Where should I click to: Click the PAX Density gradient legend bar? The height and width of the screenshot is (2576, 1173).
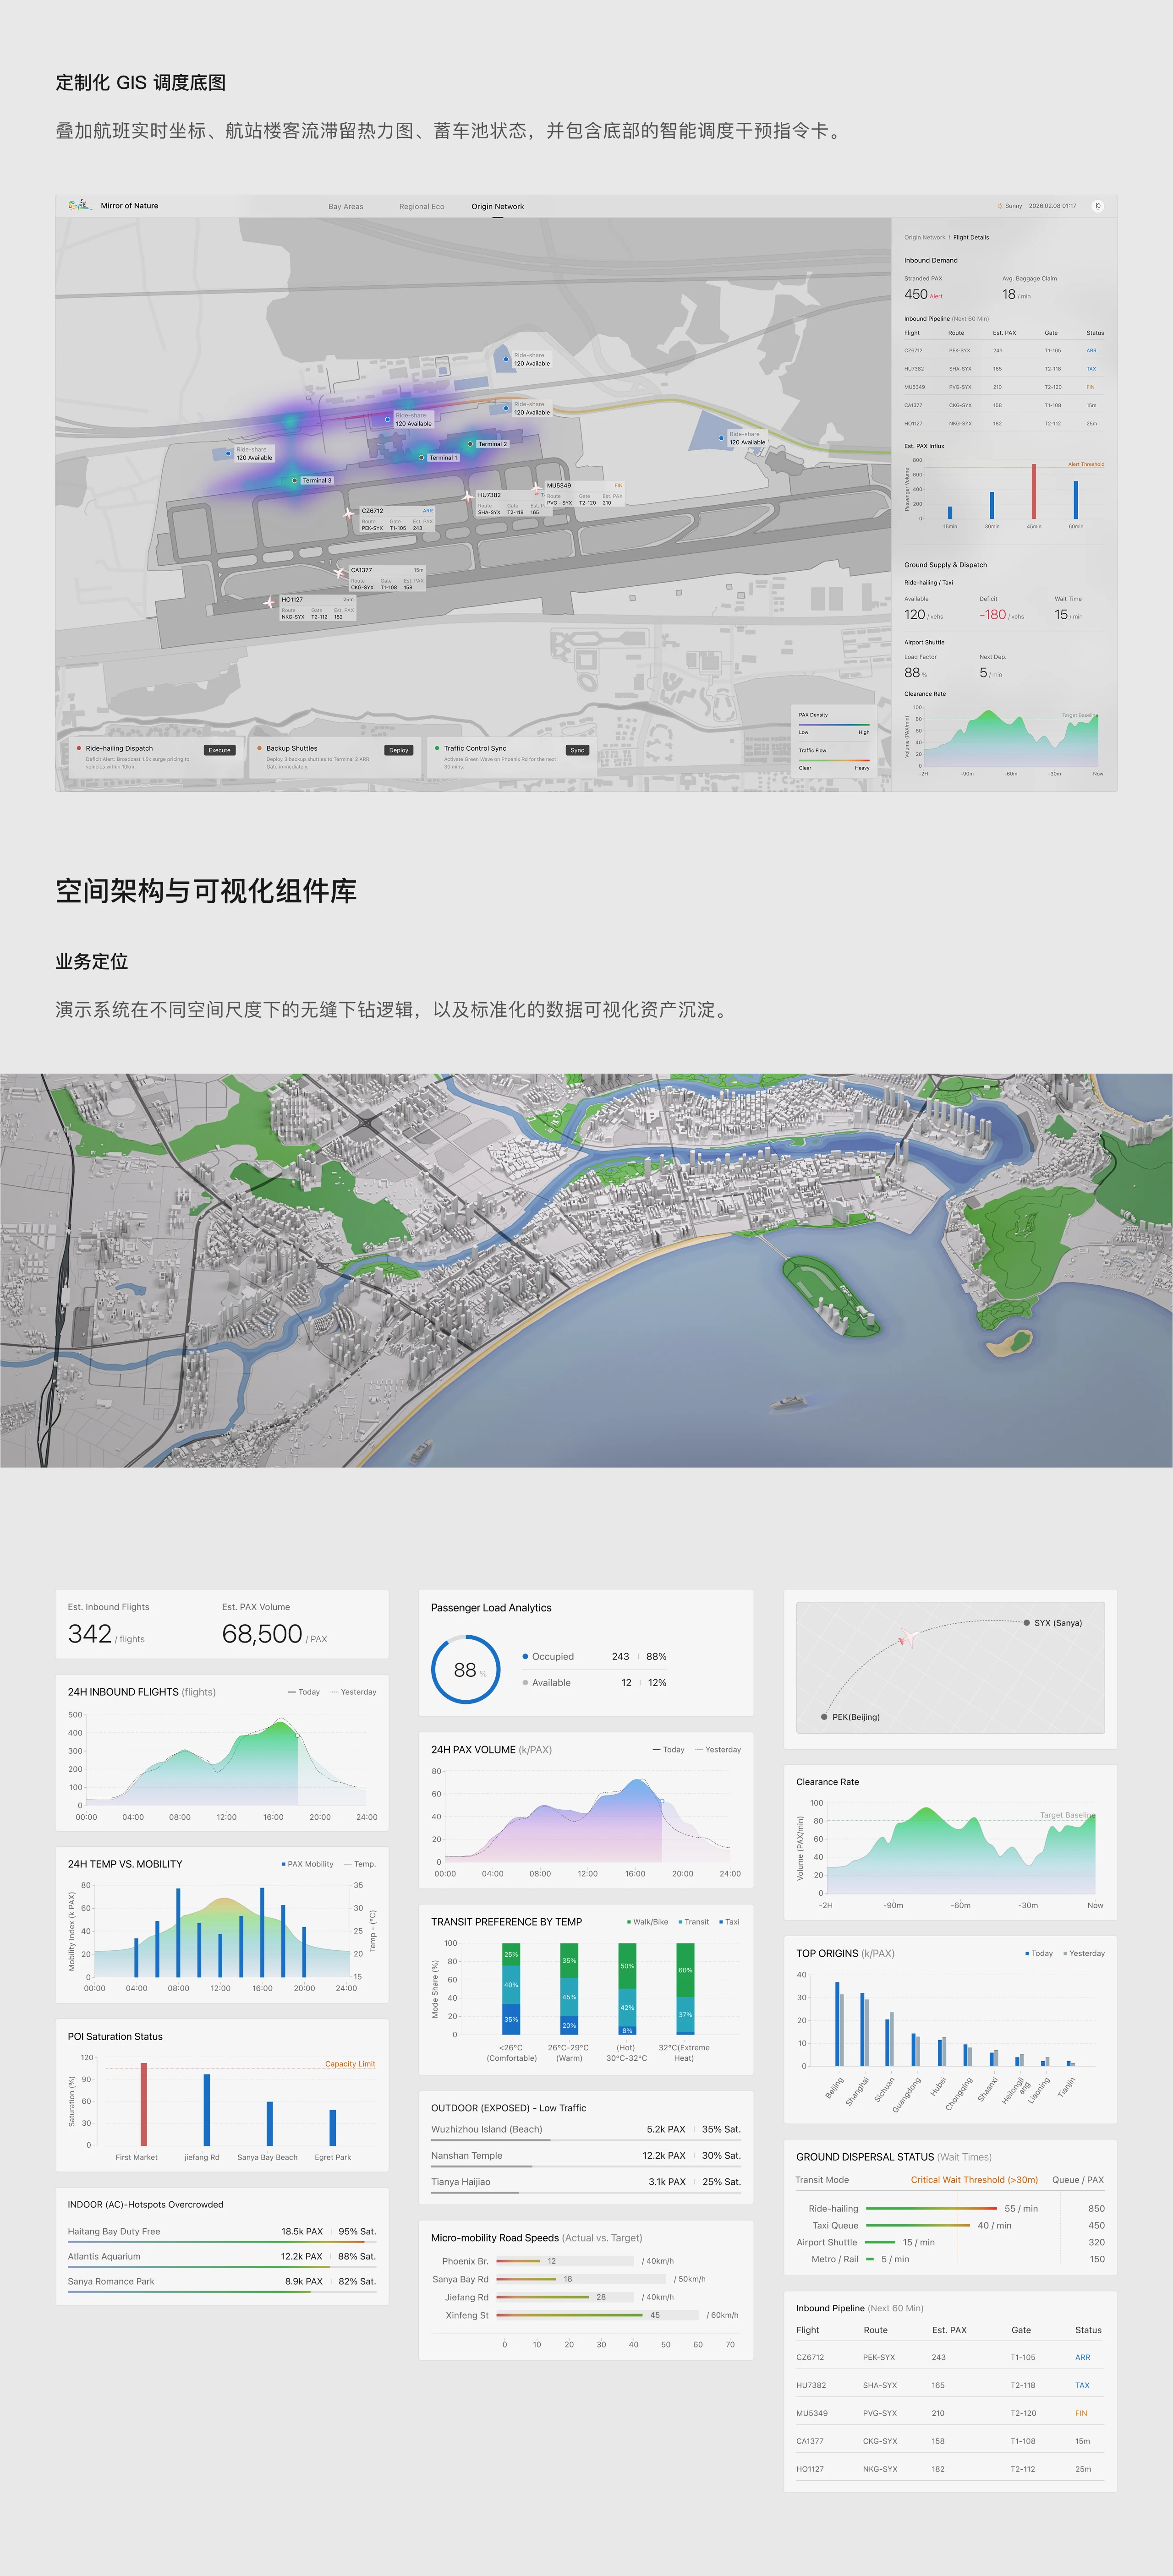click(x=834, y=724)
